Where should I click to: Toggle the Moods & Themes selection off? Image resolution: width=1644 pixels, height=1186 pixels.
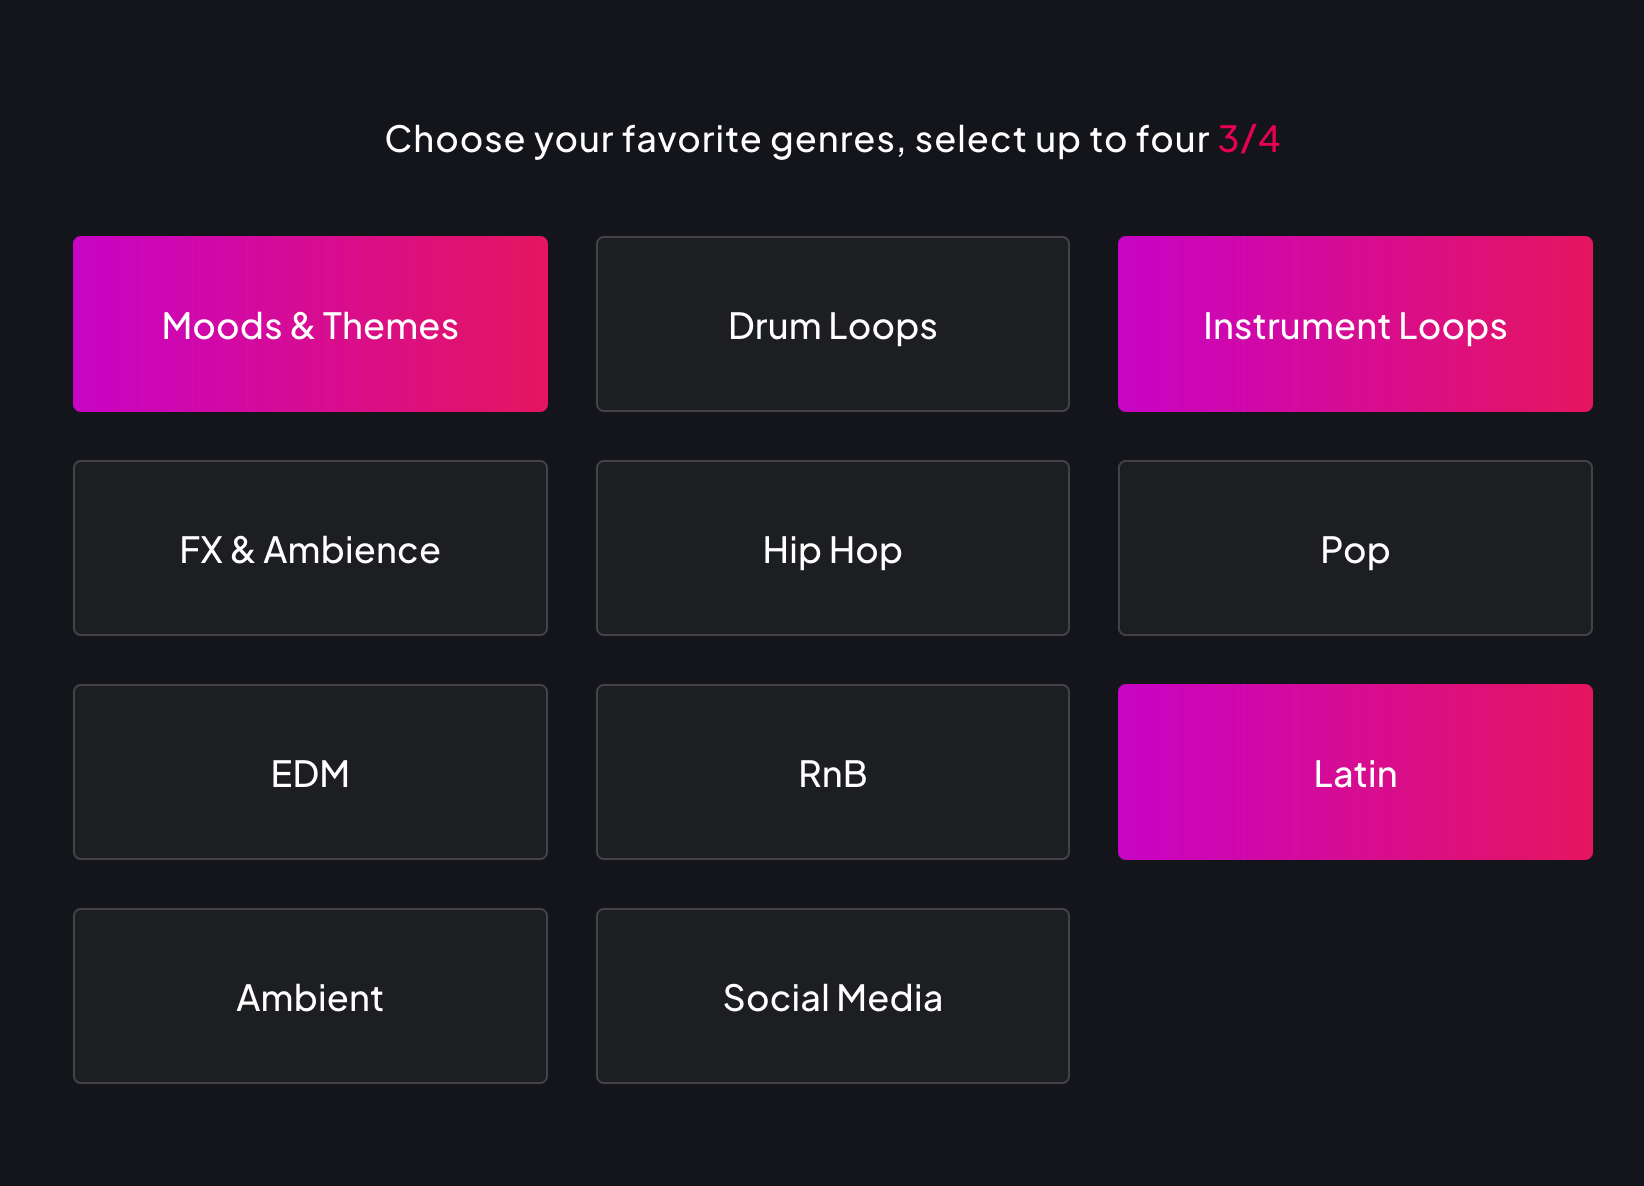(310, 324)
